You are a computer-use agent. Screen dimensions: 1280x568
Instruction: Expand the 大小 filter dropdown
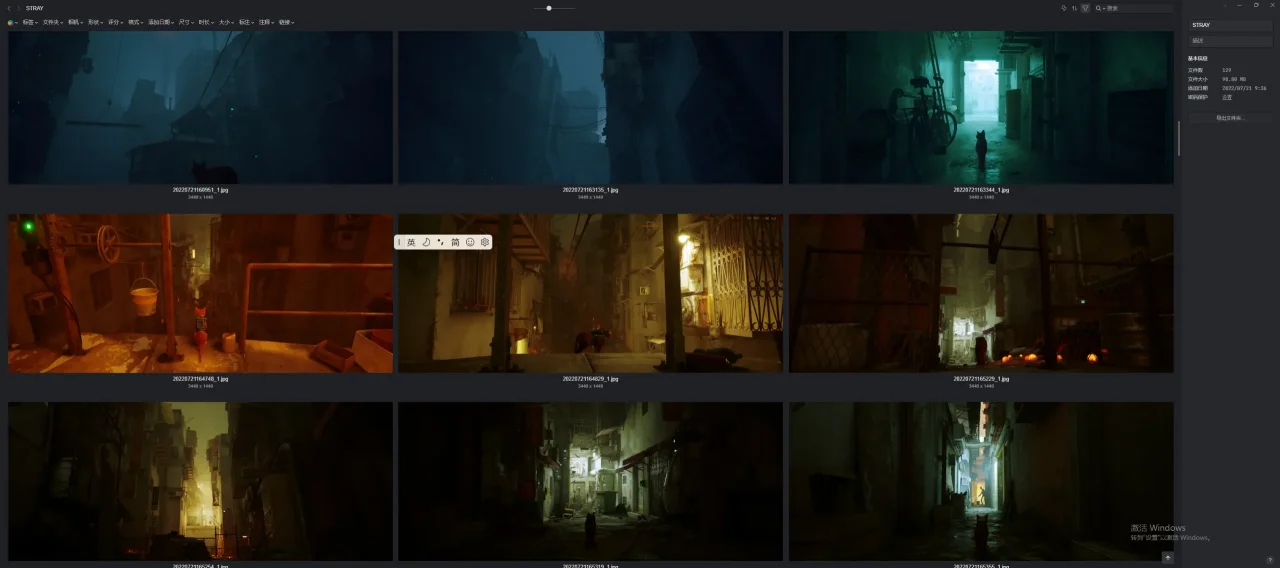point(227,22)
